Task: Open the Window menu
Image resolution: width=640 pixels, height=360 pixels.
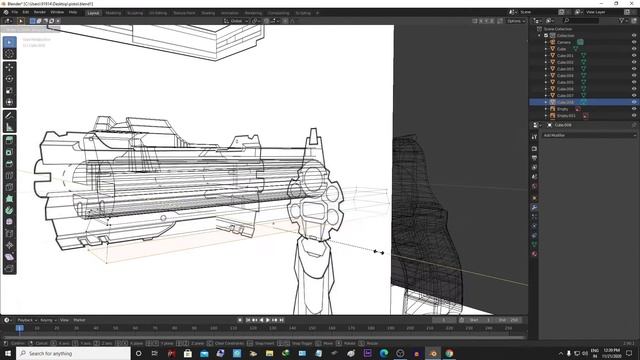Action: [57, 12]
